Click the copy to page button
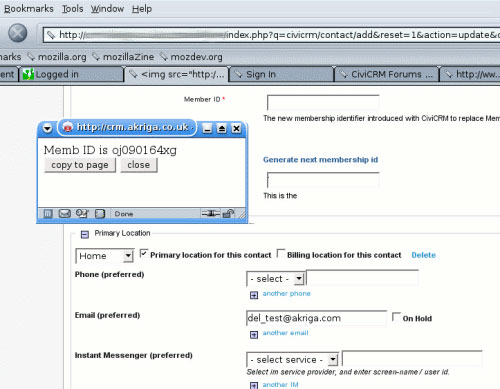This screenshot has width=500, height=389. tap(80, 165)
